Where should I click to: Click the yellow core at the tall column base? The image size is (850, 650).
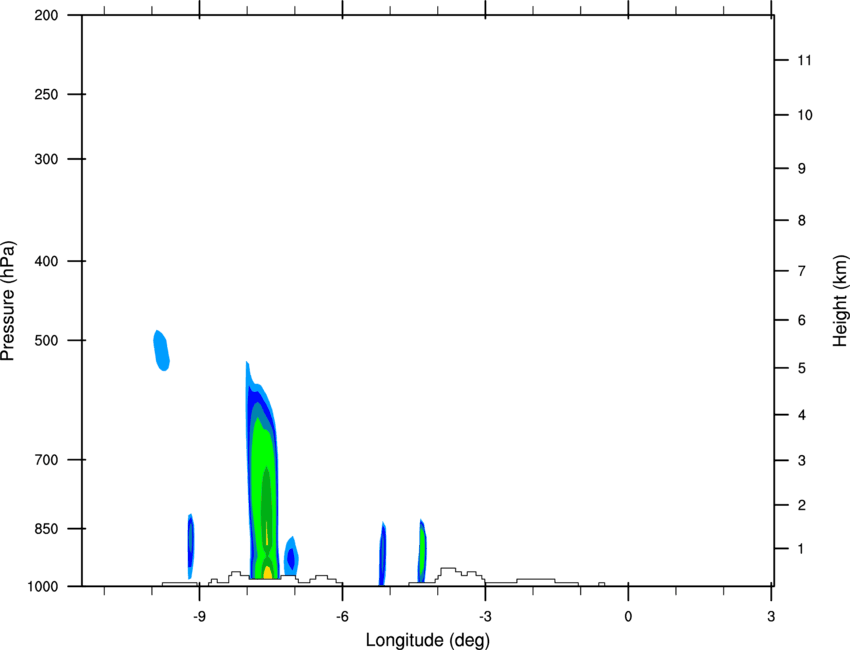(x=267, y=572)
